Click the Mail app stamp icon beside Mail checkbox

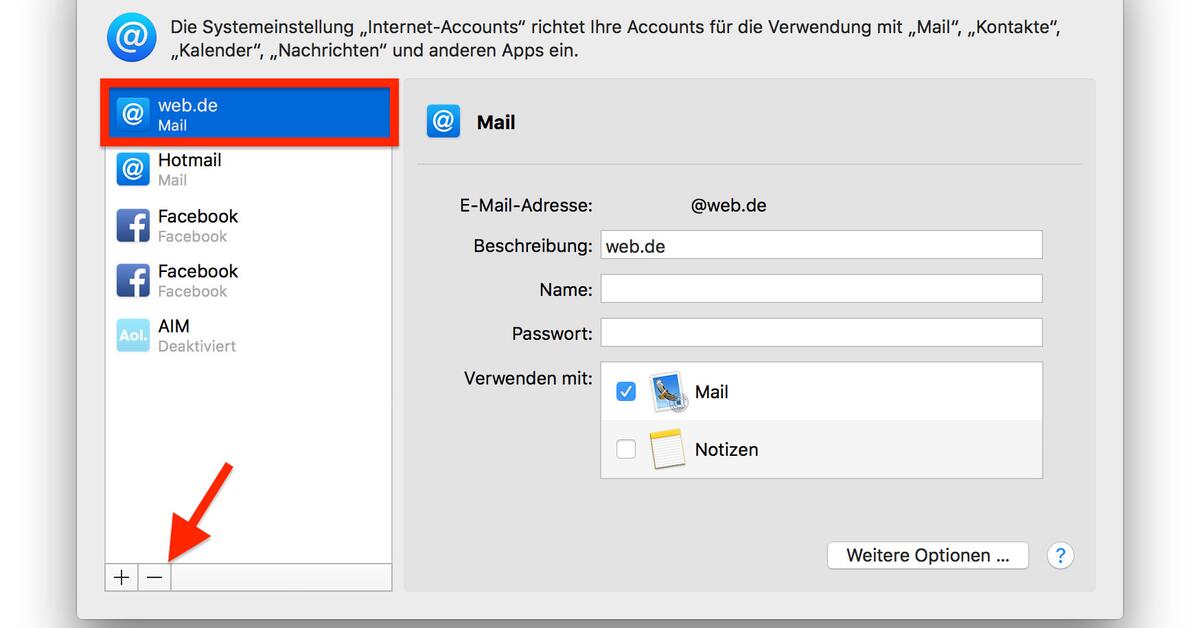click(668, 391)
